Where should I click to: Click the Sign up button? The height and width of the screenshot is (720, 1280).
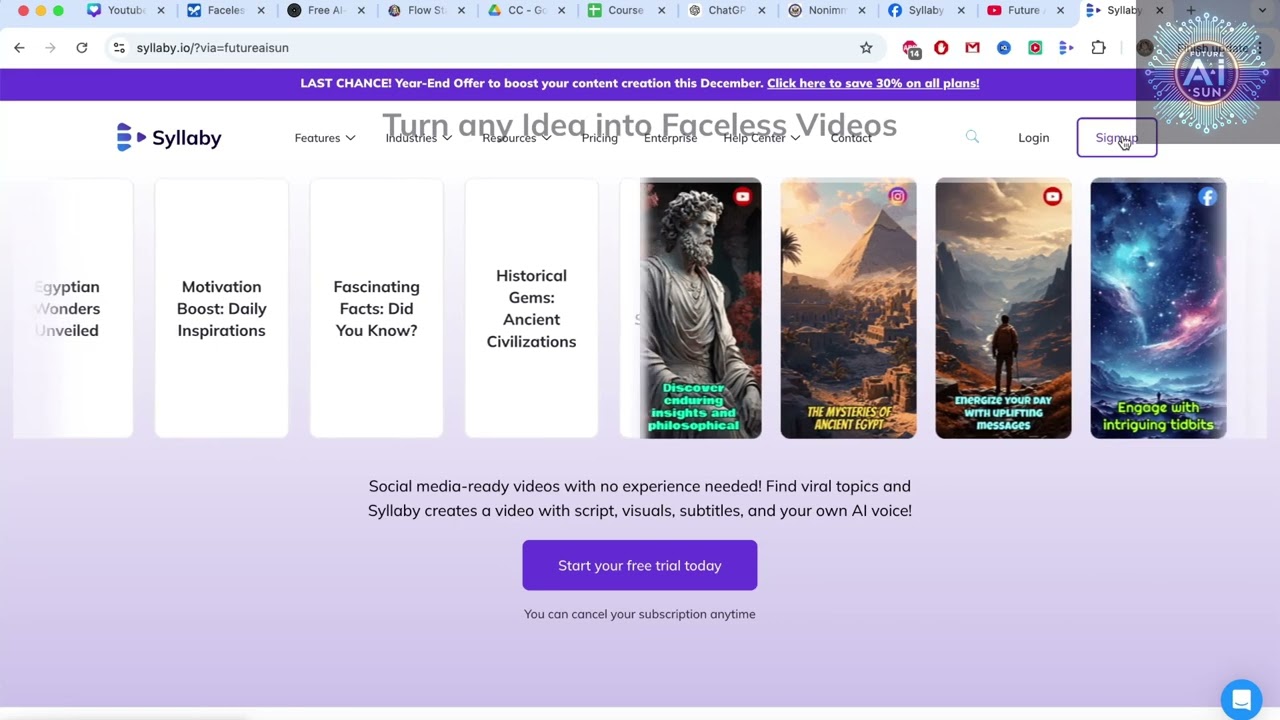click(x=1116, y=138)
